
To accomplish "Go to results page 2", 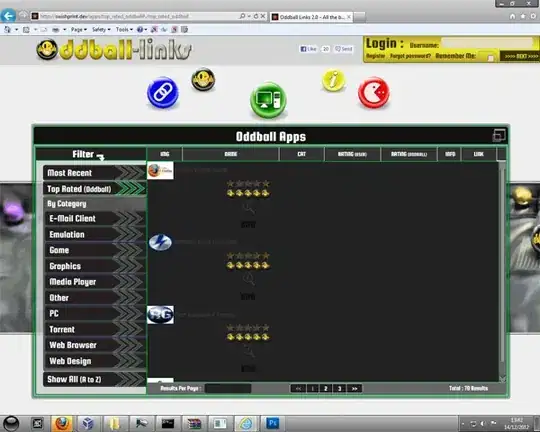I will 325,389.
